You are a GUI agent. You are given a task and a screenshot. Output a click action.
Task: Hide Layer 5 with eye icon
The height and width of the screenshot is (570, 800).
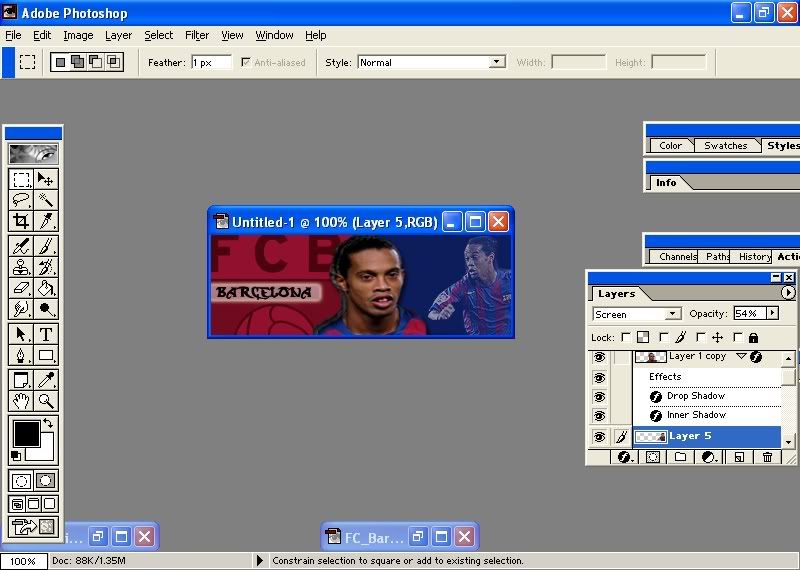(x=599, y=437)
